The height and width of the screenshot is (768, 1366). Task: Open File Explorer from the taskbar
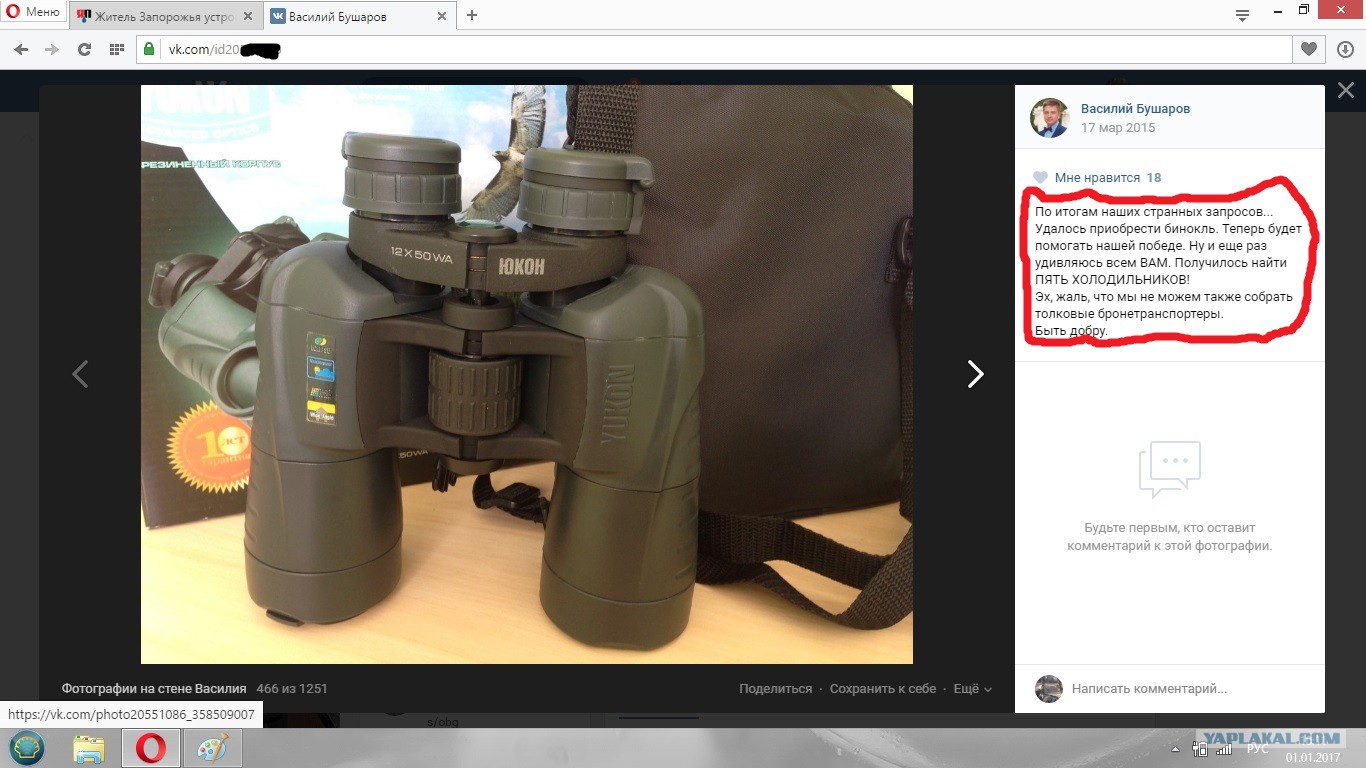(x=89, y=748)
